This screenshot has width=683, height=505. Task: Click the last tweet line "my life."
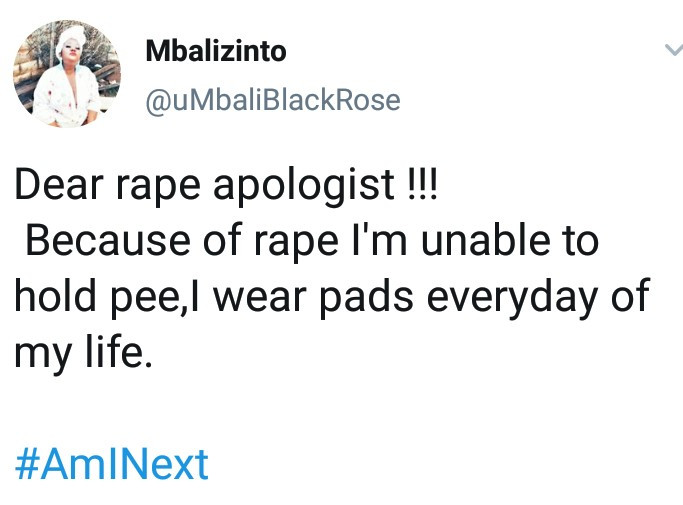coord(84,353)
